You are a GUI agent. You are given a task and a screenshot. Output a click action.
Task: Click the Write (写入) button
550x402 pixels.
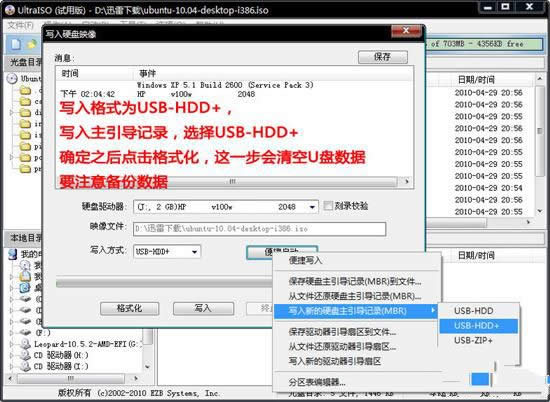click(x=203, y=308)
